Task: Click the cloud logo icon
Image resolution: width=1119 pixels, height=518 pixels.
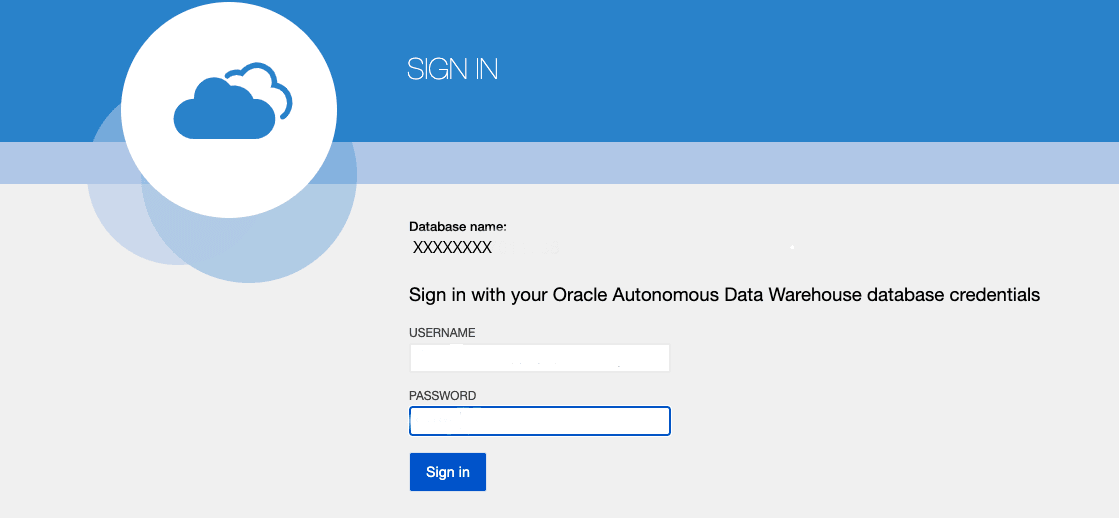Action: tap(233, 101)
